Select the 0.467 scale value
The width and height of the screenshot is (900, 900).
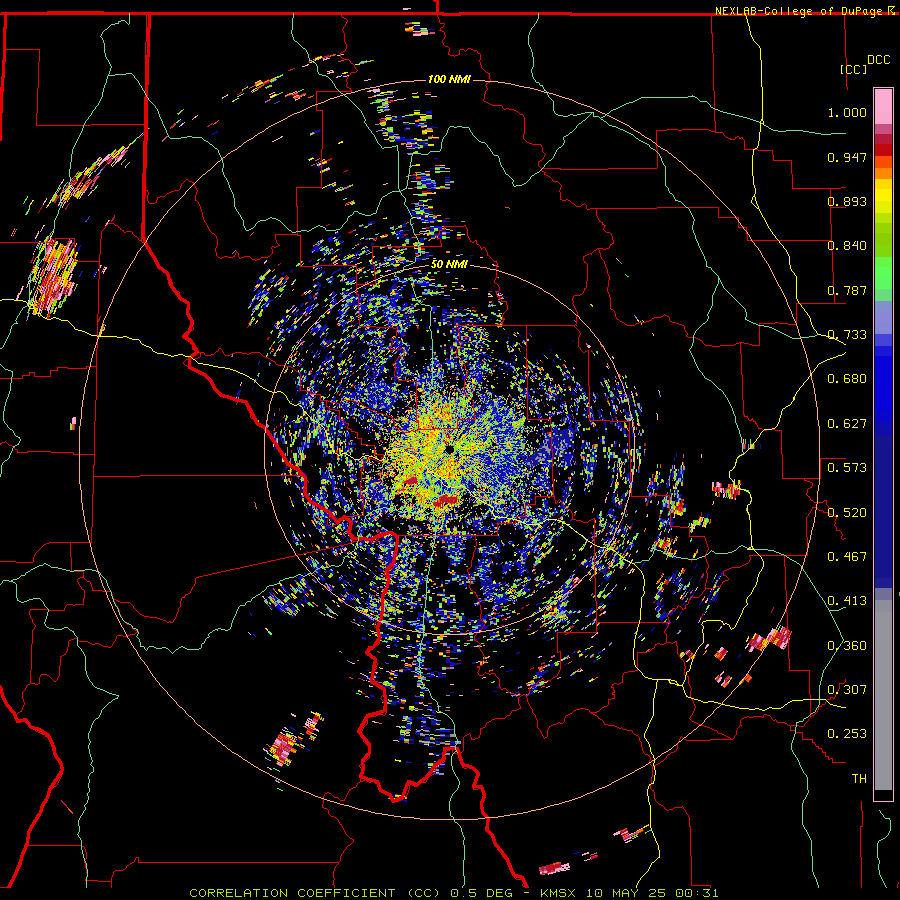click(847, 557)
